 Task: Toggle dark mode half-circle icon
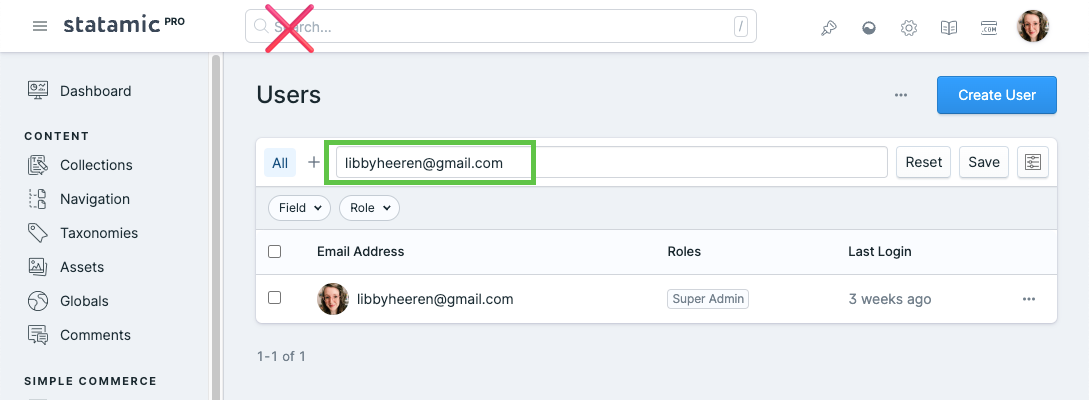coord(868,28)
